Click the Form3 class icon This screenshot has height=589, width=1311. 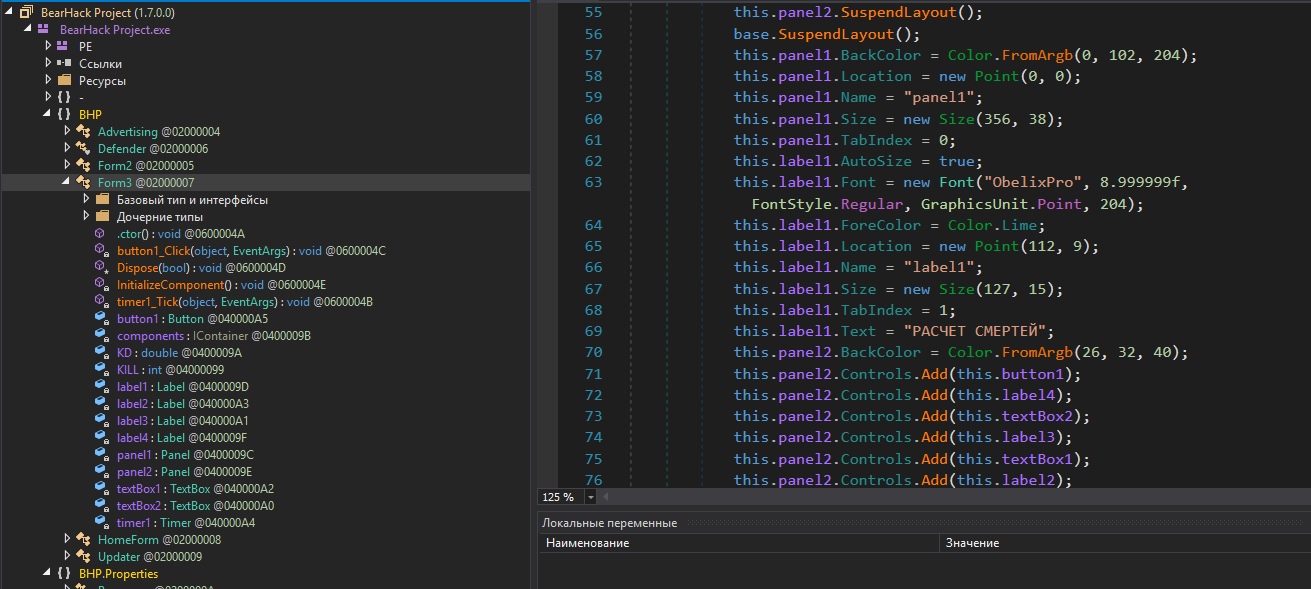pyautogui.click(x=83, y=182)
